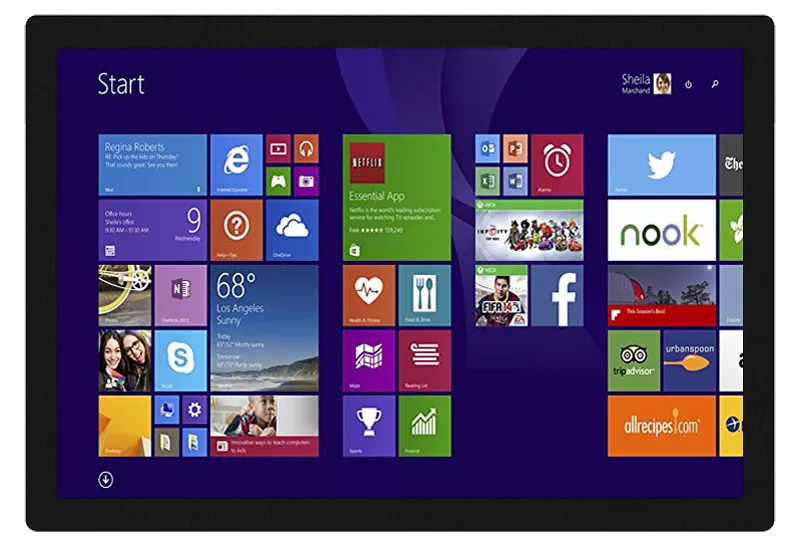Screen dimensions: 800x546
Task: Open the Internet Explorer tile
Action: tap(236, 164)
